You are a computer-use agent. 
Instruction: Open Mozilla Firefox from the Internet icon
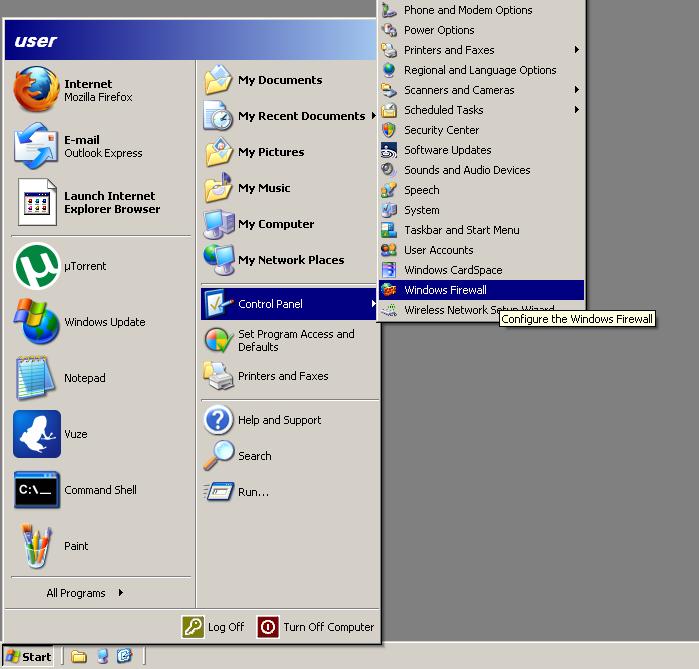(x=36, y=89)
